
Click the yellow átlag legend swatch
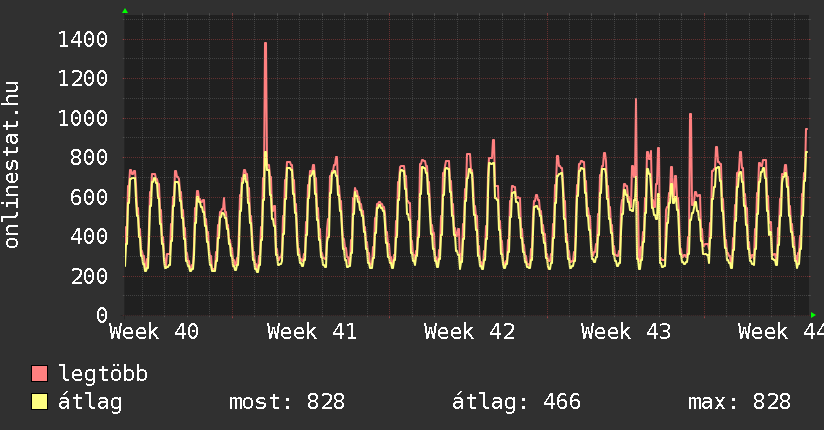39,402
